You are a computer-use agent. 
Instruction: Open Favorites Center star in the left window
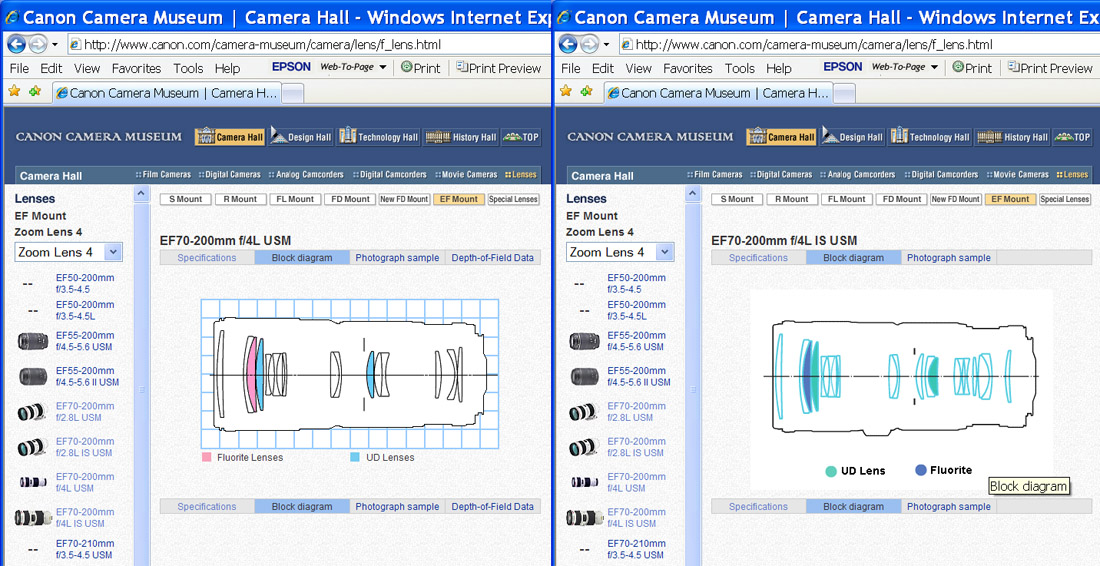[x=14, y=91]
